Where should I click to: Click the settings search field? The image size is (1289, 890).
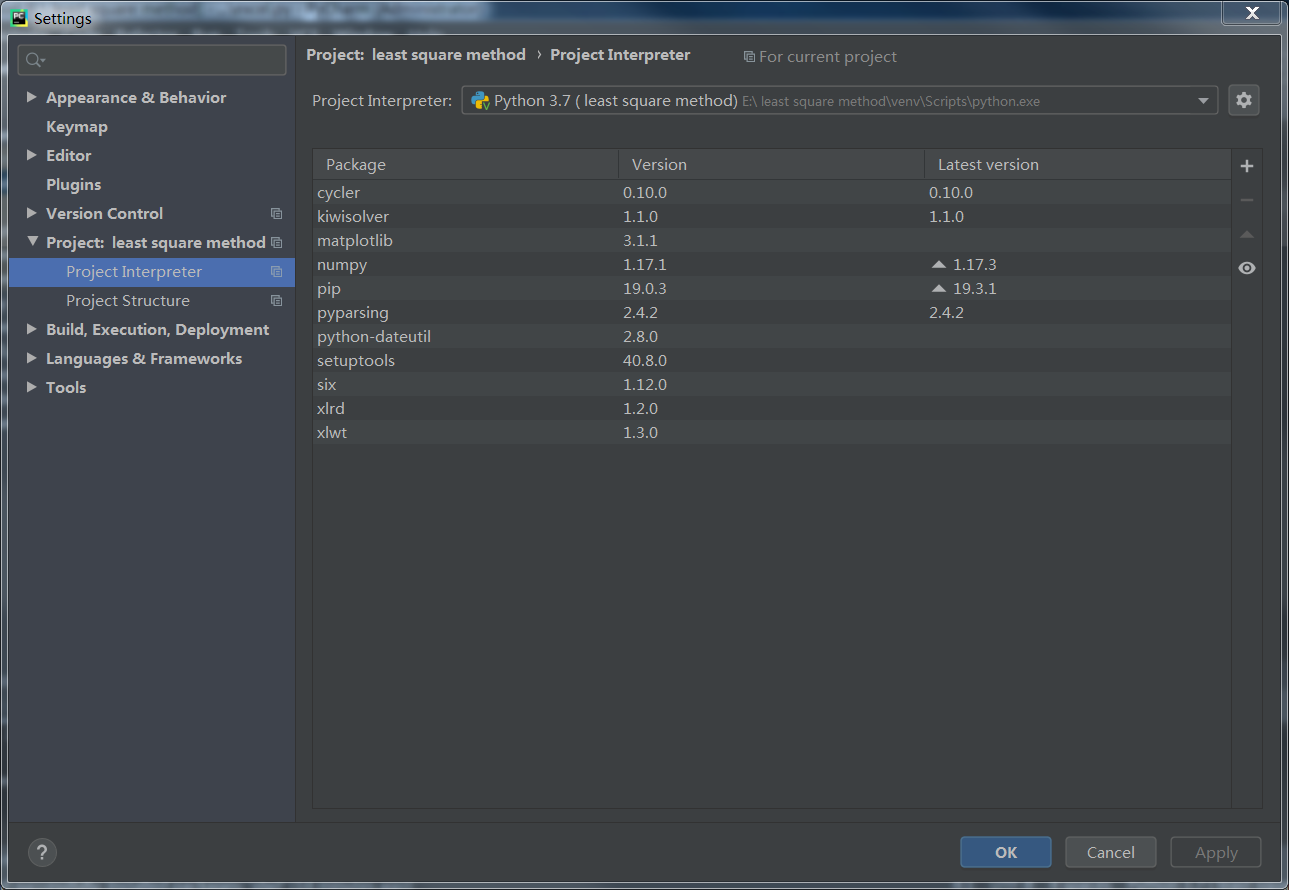tap(152, 60)
